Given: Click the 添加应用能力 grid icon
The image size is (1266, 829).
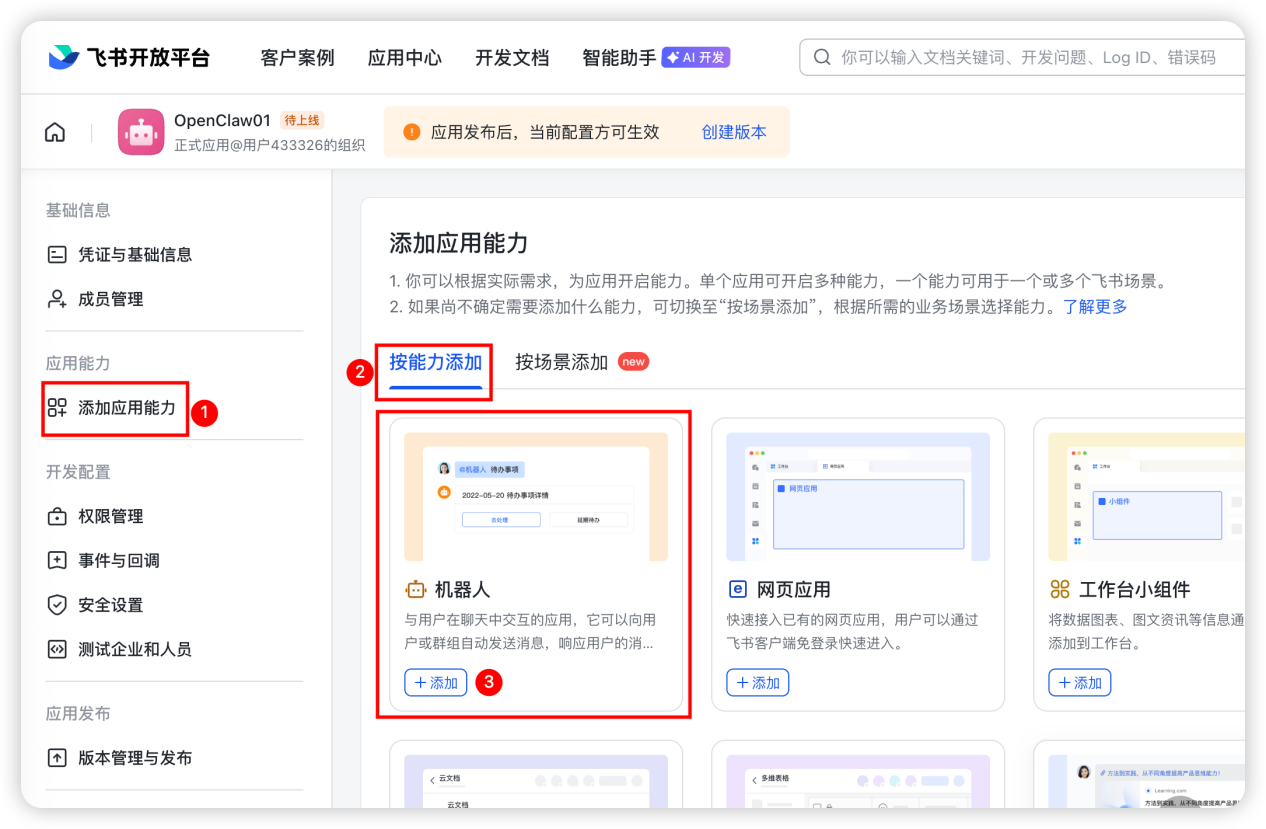Looking at the screenshot, I should coord(58,408).
